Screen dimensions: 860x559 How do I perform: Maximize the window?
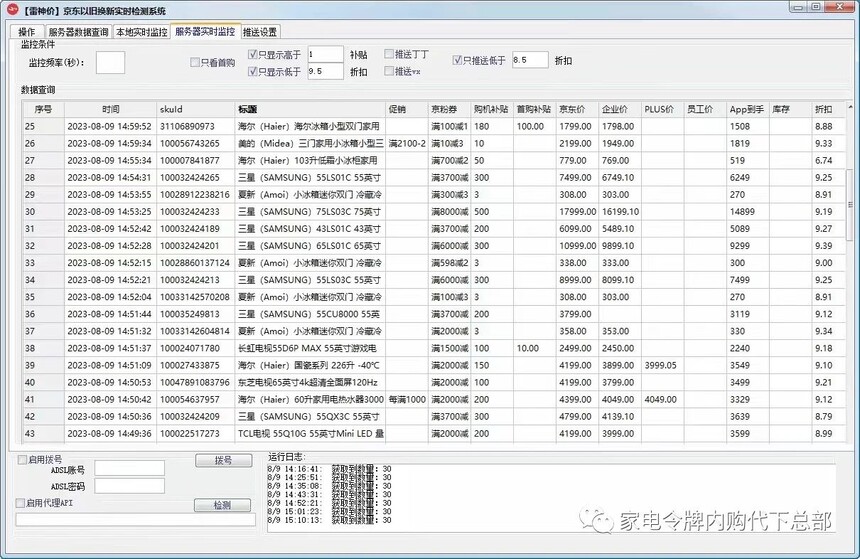[816, 7]
